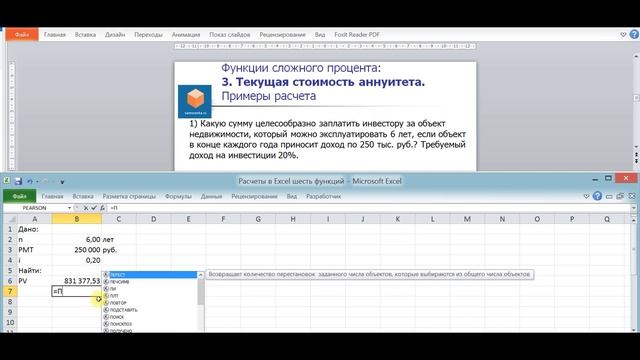Open Разметка страницы tab in Excel
The width and height of the screenshot is (640, 360).
point(129,196)
